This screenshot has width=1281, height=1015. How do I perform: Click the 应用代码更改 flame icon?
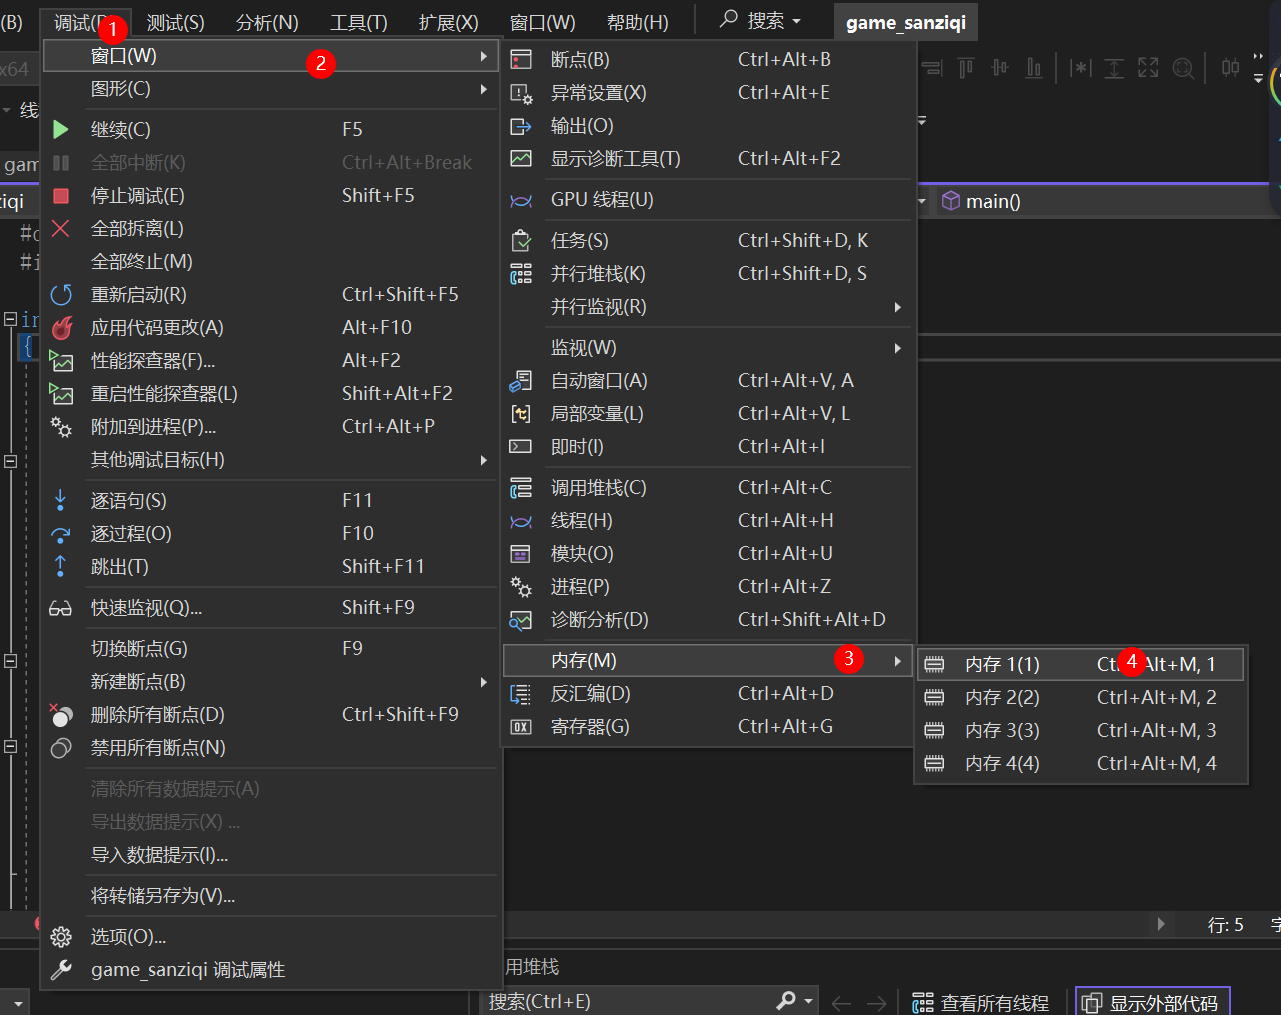click(62, 328)
